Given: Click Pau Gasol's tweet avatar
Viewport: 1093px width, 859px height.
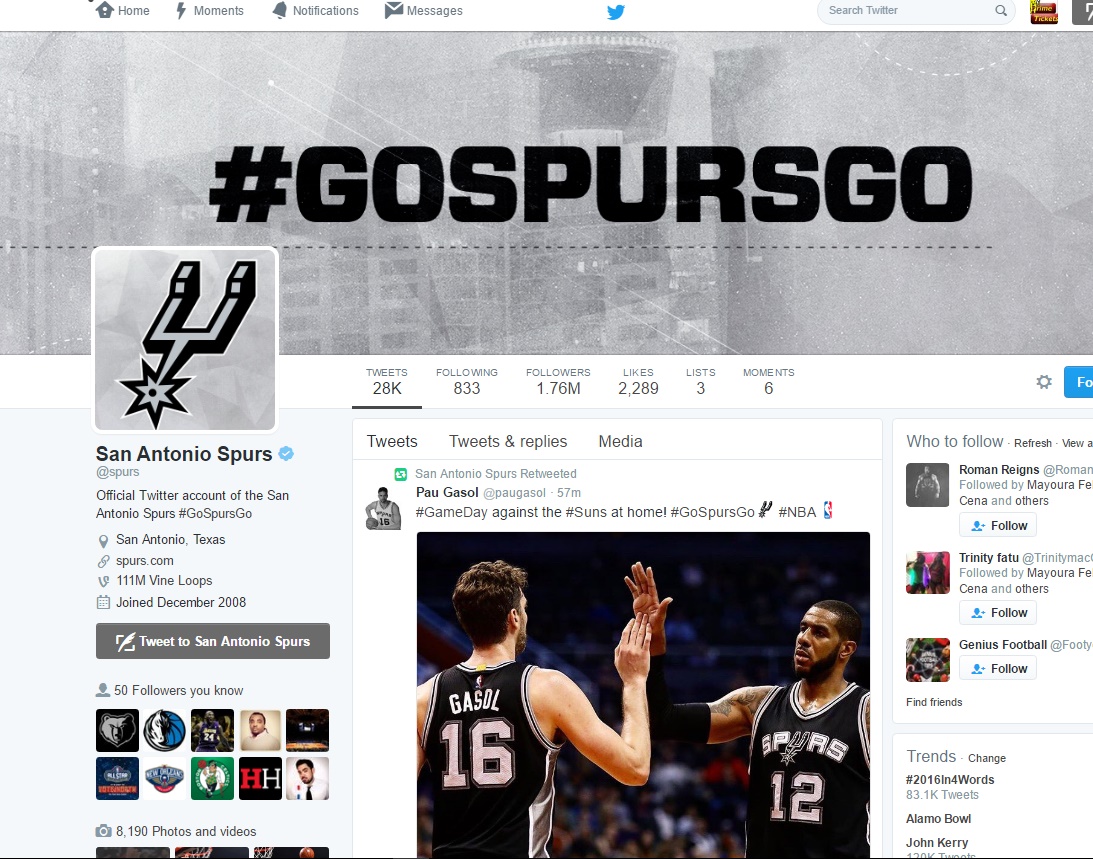Looking at the screenshot, I should pos(383,508).
